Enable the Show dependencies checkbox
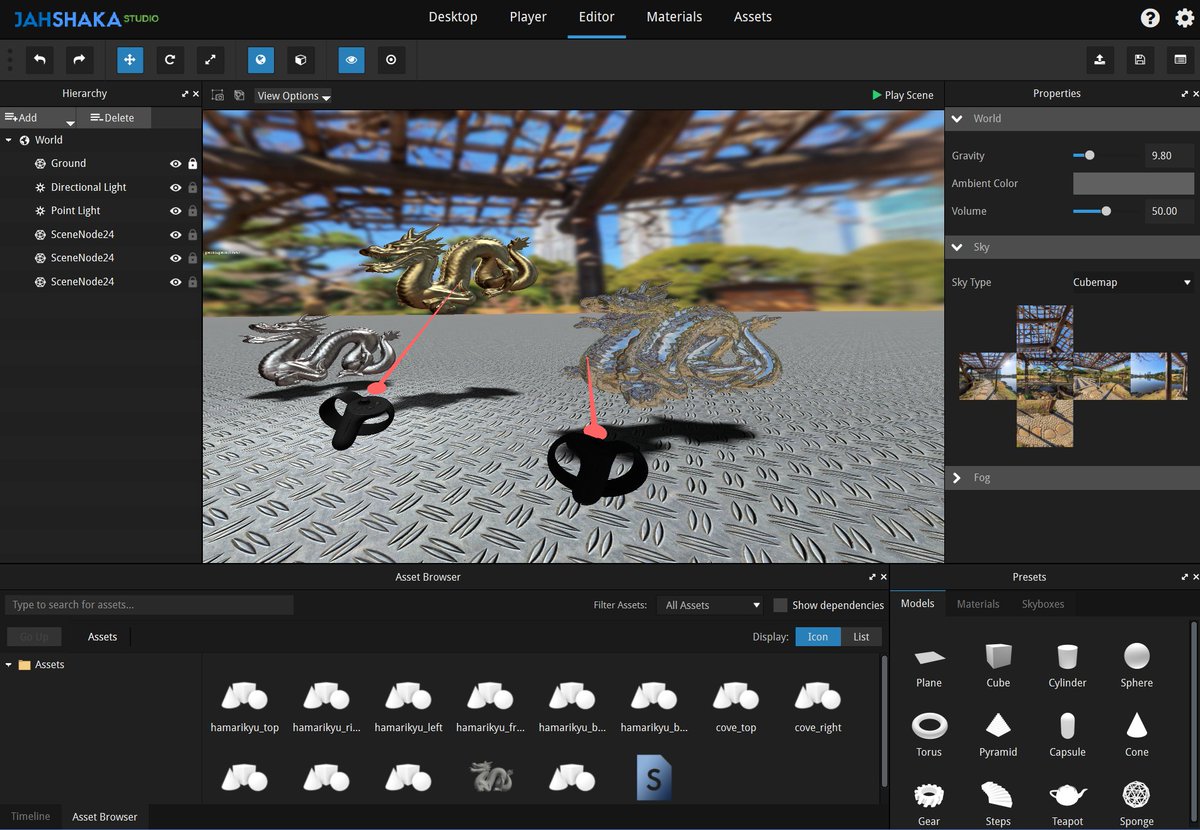 [779, 605]
